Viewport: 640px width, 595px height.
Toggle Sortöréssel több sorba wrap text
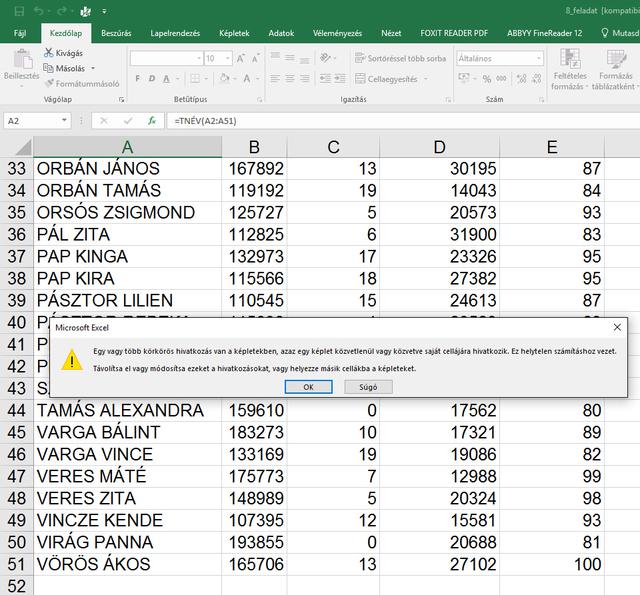point(400,58)
